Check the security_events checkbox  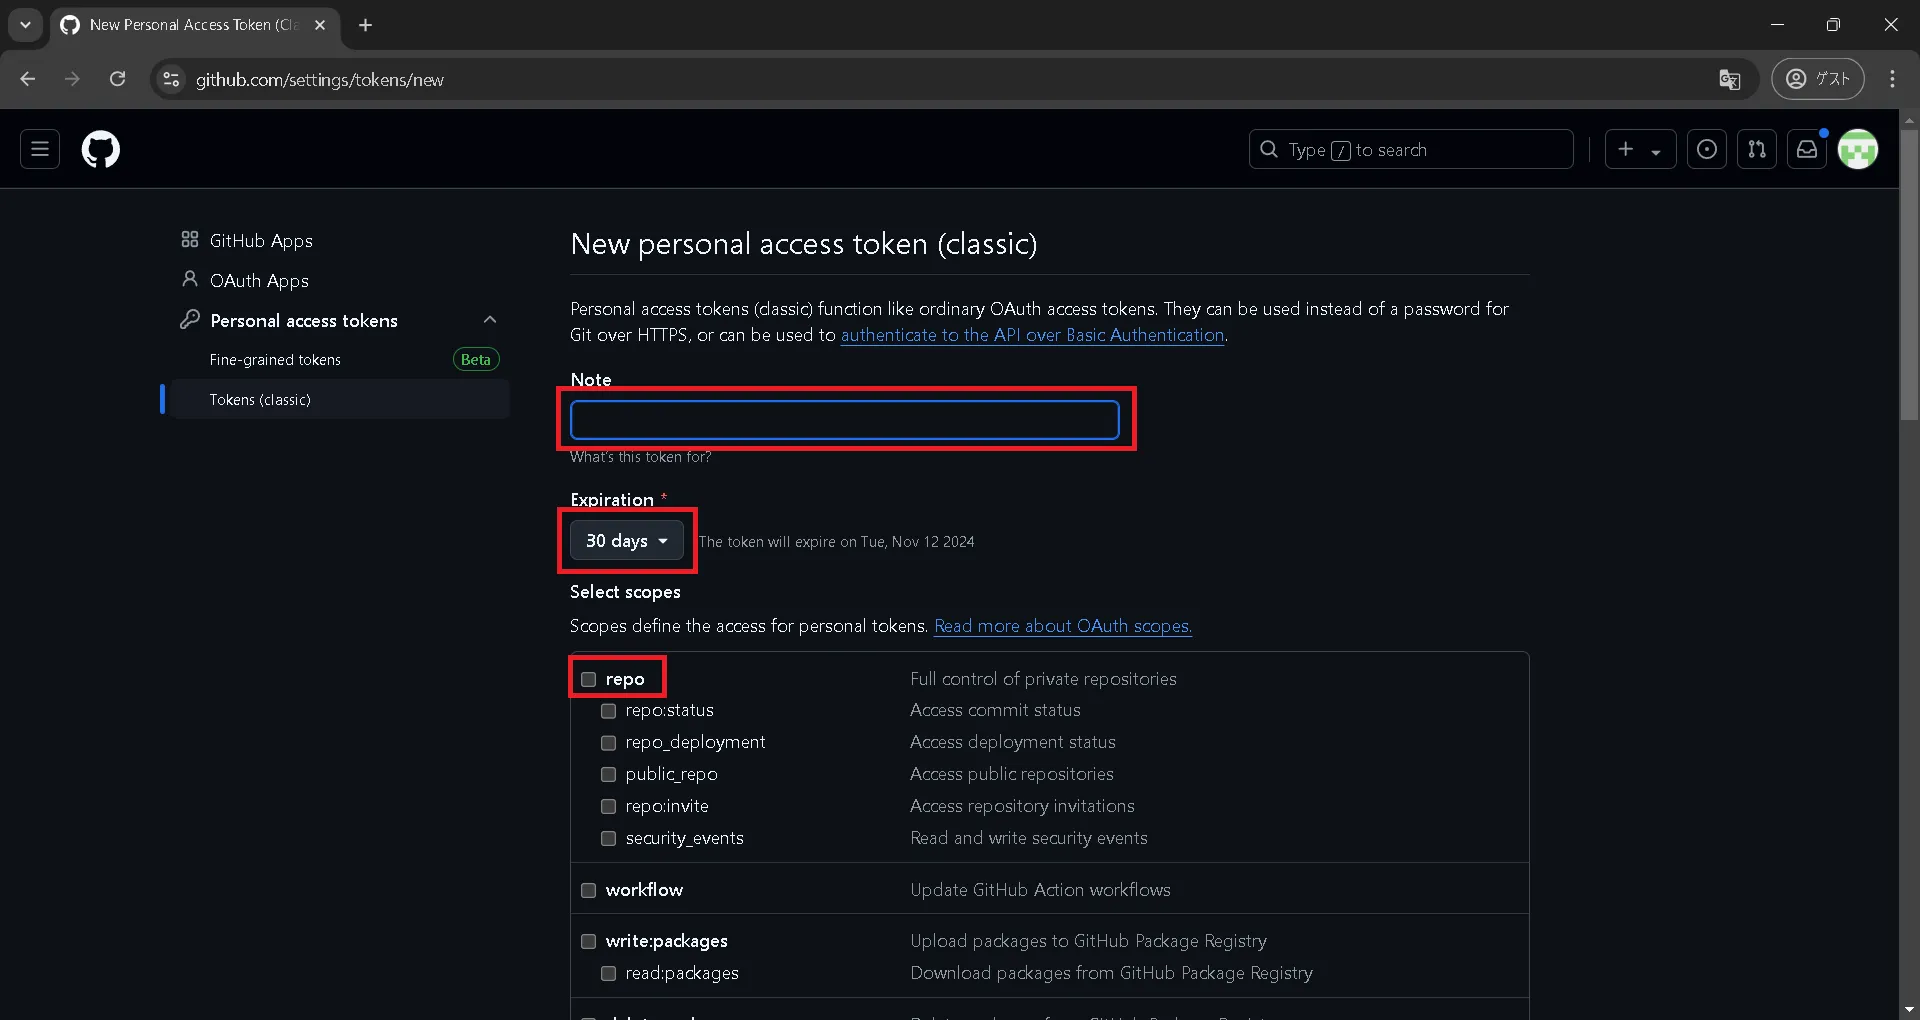point(608,838)
